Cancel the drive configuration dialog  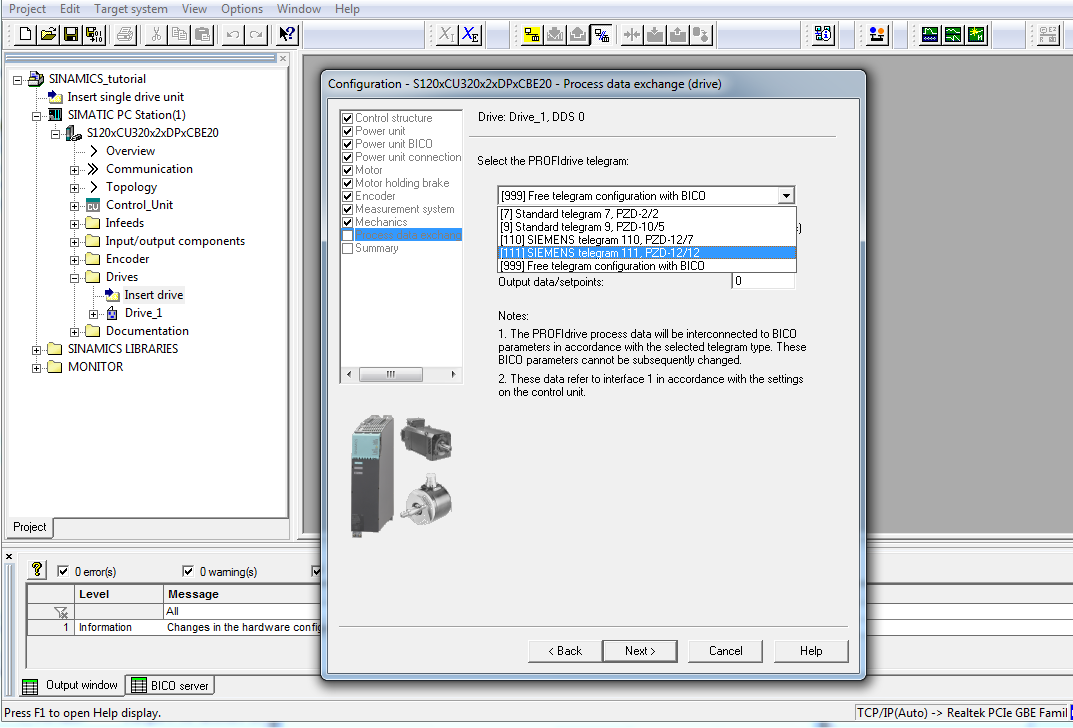(x=725, y=651)
